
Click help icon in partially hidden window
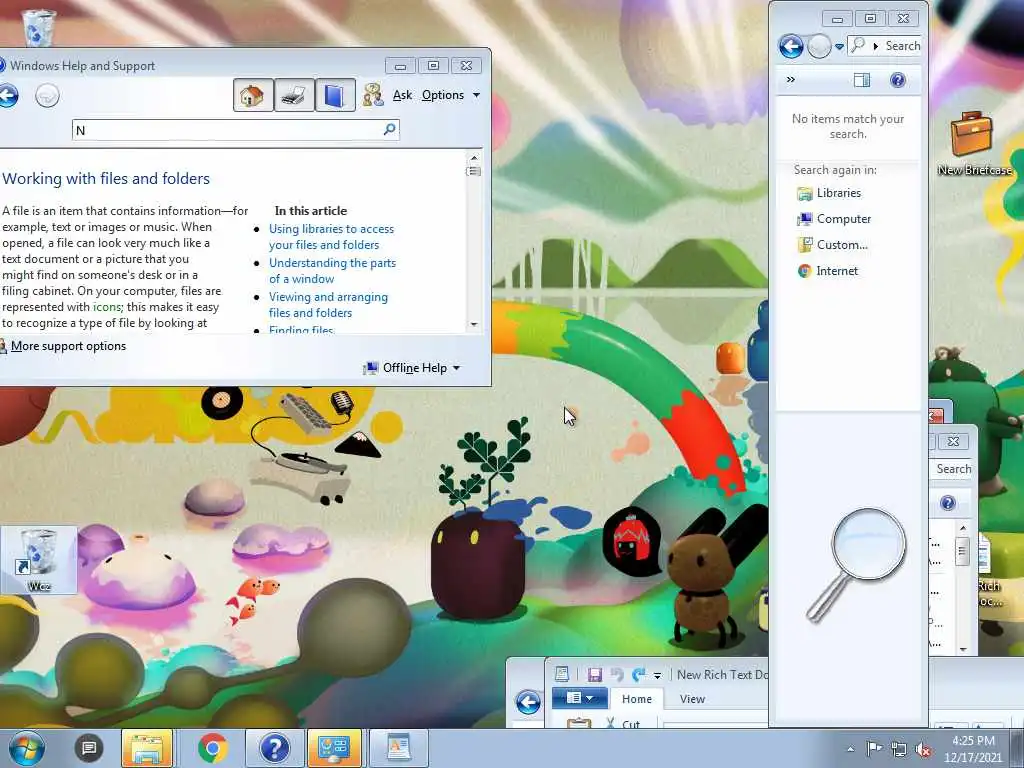tap(948, 503)
